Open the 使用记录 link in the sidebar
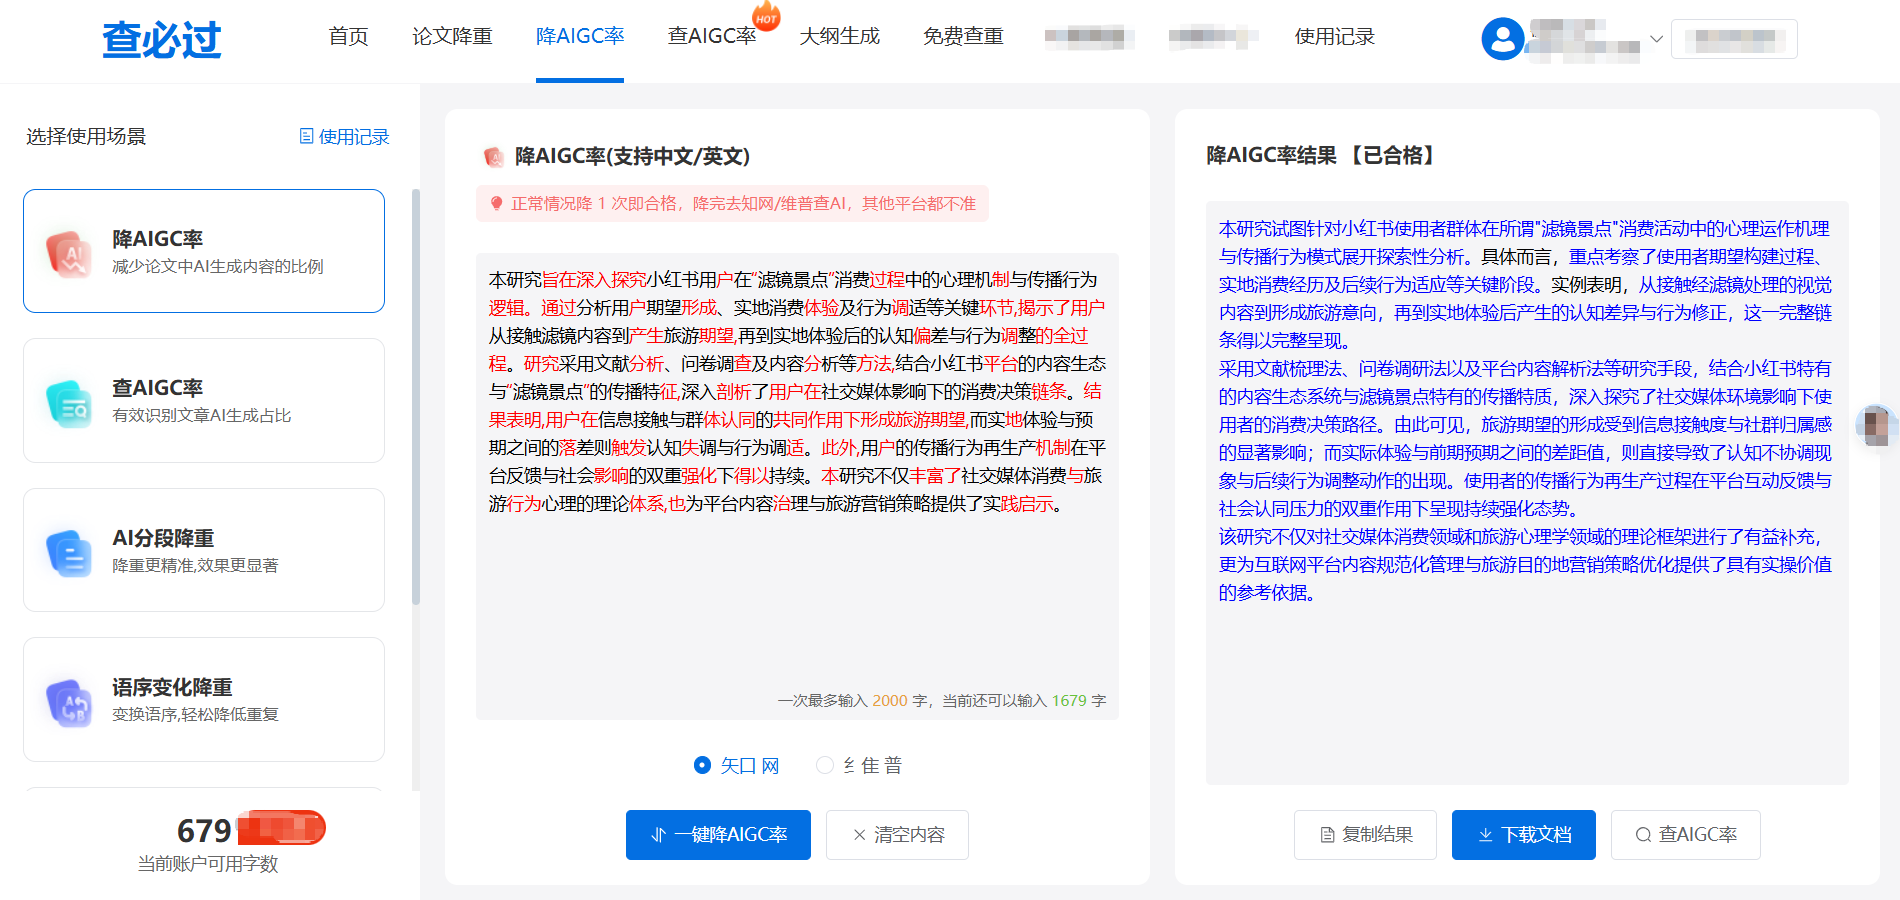Screen dimensions: 1900x900 (x=344, y=137)
